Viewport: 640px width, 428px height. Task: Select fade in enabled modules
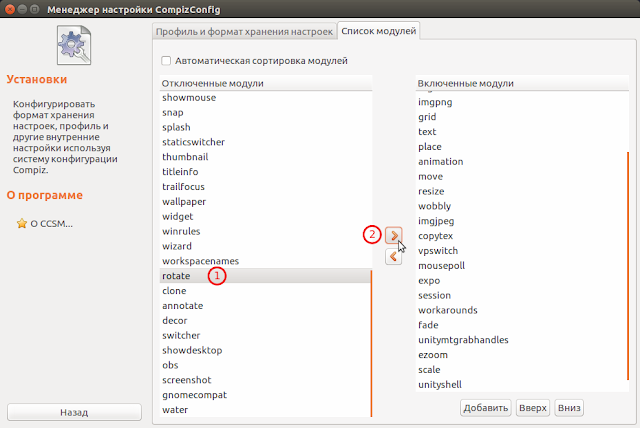(x=521, y=325)
